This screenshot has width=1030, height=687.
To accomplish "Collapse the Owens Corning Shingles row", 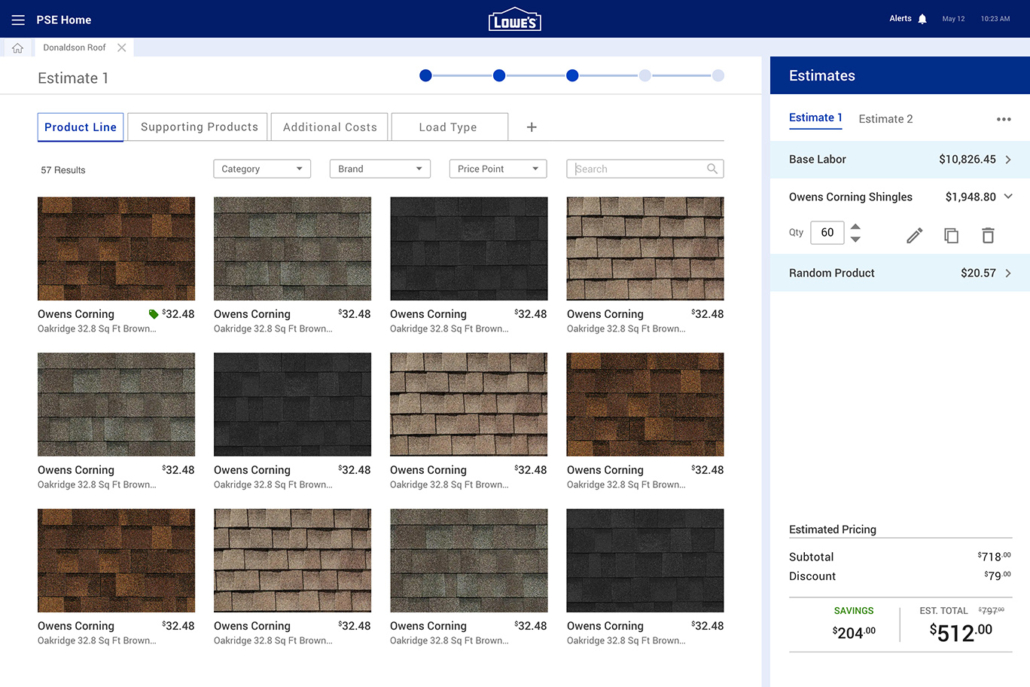I will [1008, 196].
